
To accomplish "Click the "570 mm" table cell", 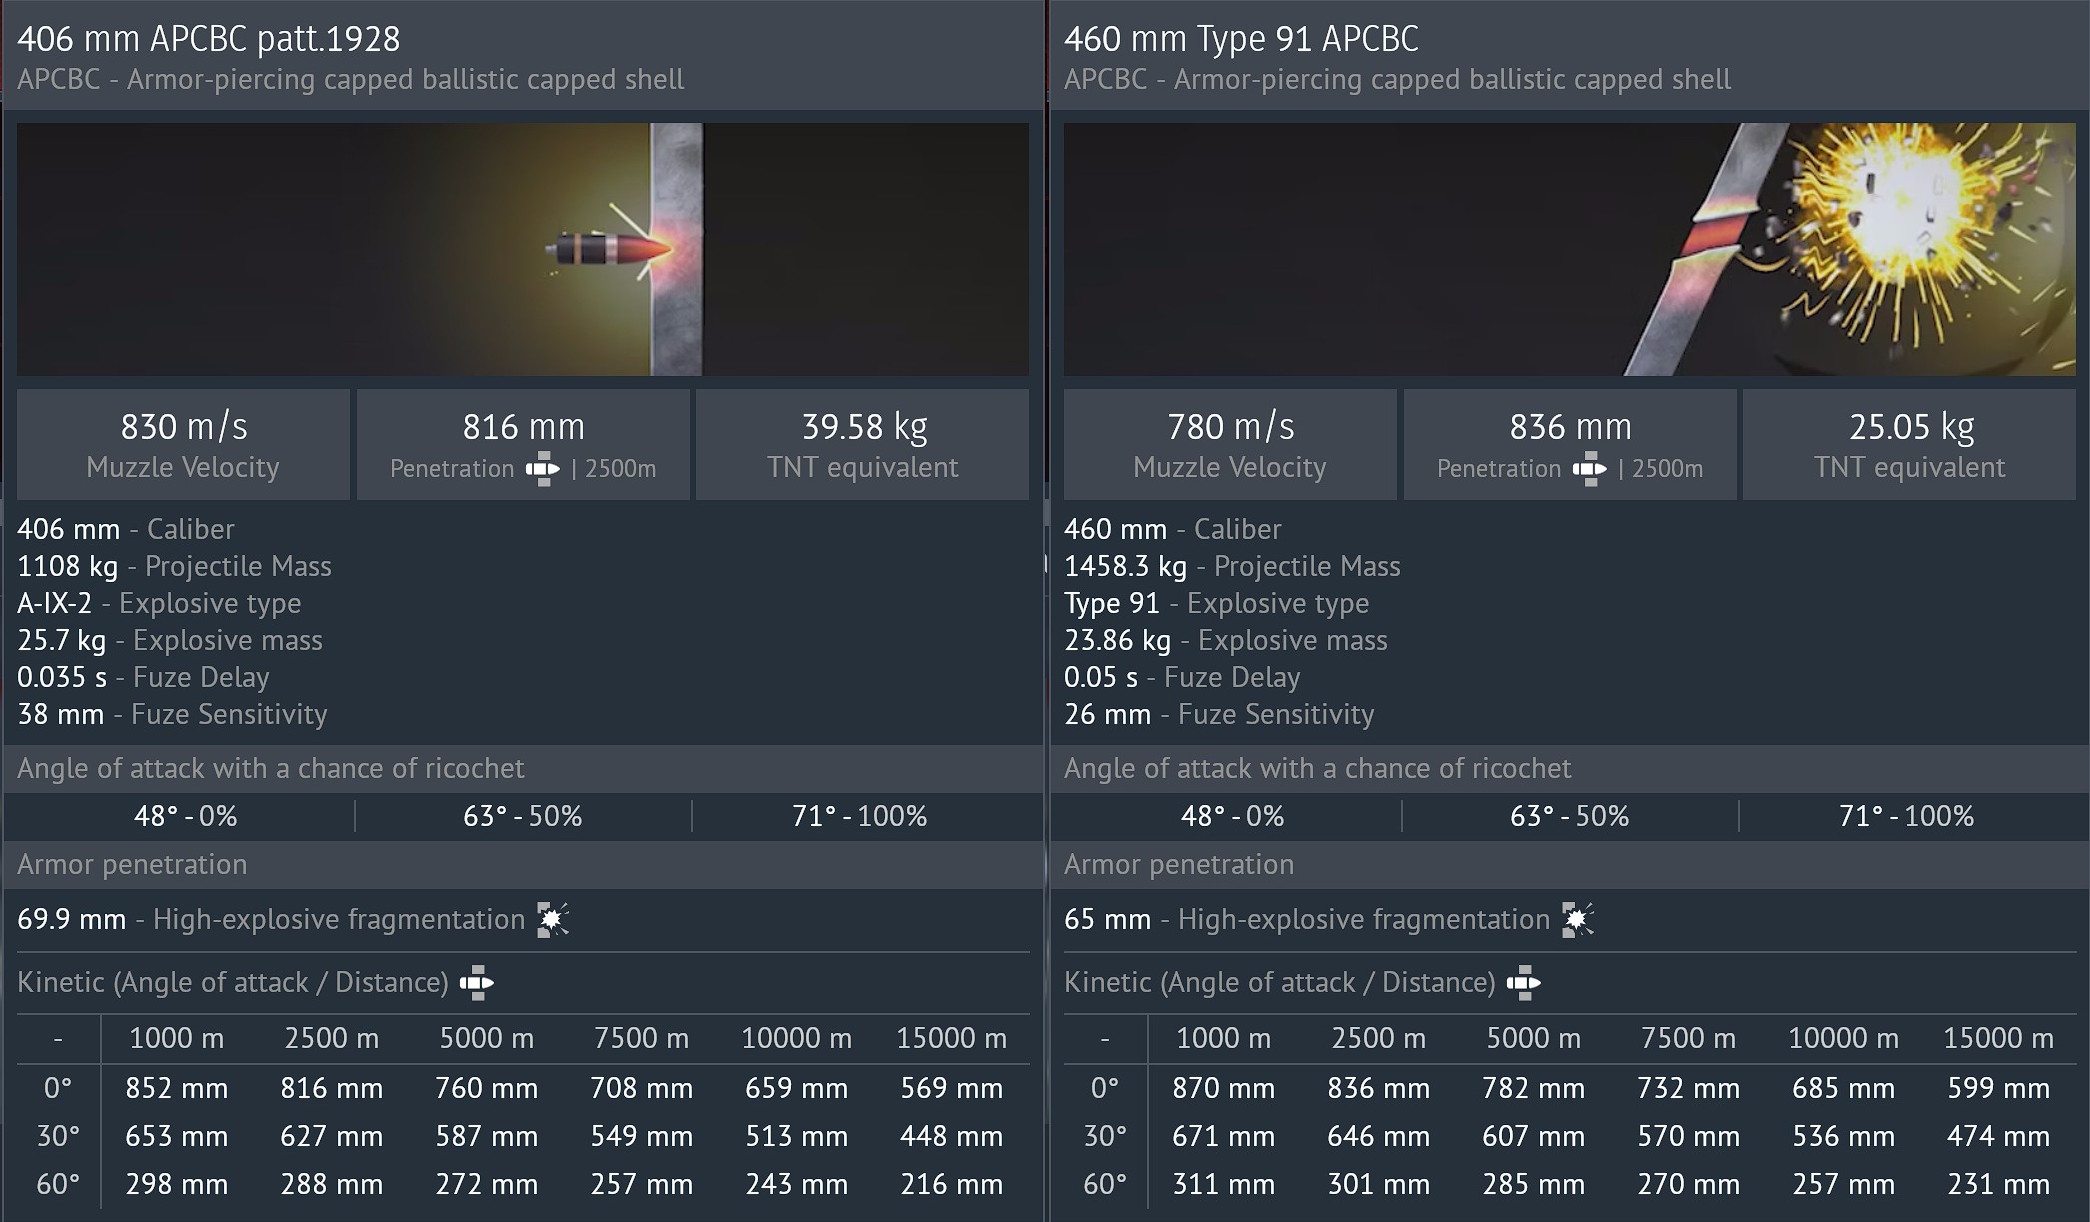I will click(x=1689, y=1136).
